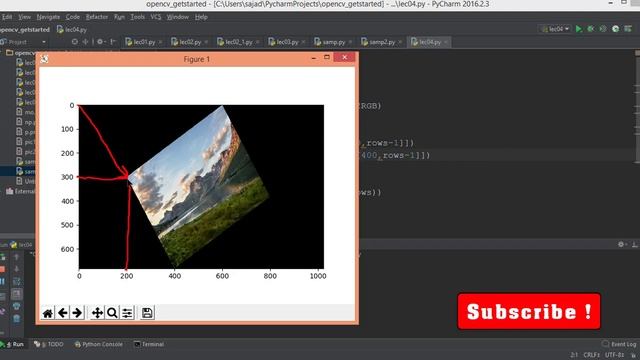
Task: Open the Terminal tool window
Action: pyautogui.click(x=149, y=344)
